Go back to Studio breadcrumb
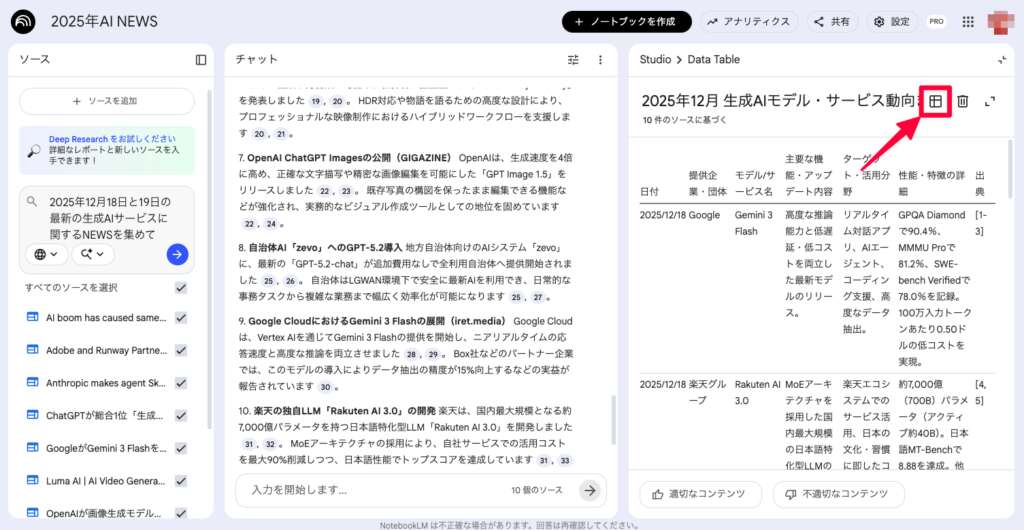This screenshot has height=530, width=1024. [655, 59]
